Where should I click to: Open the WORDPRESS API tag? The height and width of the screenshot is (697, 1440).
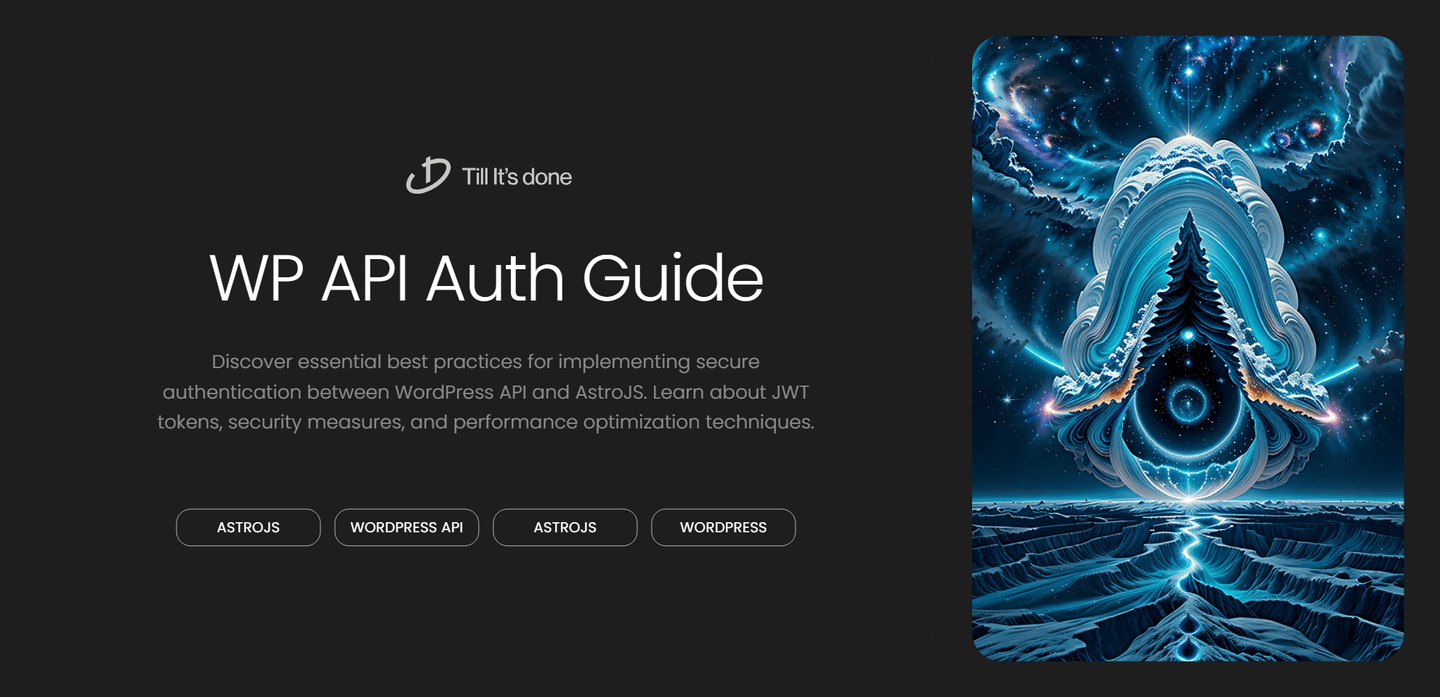[x=406, y=527]
